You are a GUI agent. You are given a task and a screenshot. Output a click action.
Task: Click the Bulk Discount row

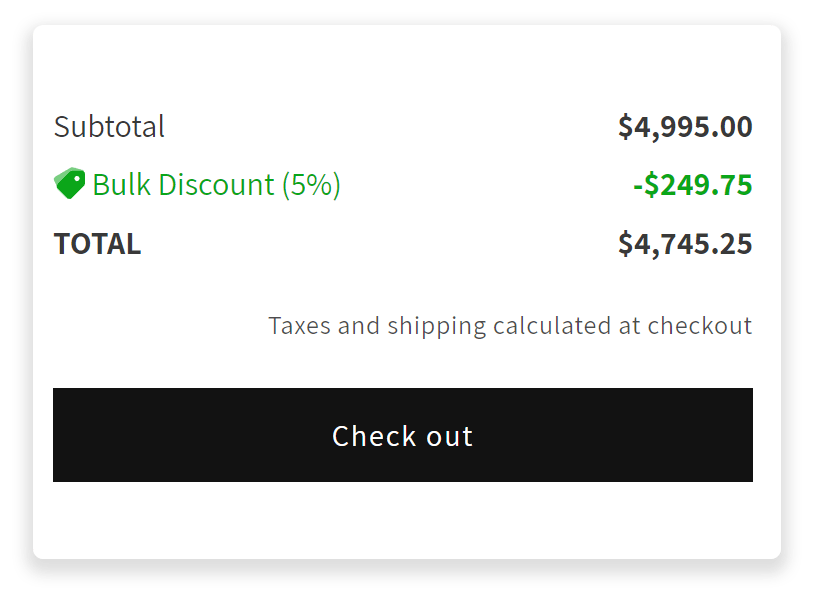400,185
